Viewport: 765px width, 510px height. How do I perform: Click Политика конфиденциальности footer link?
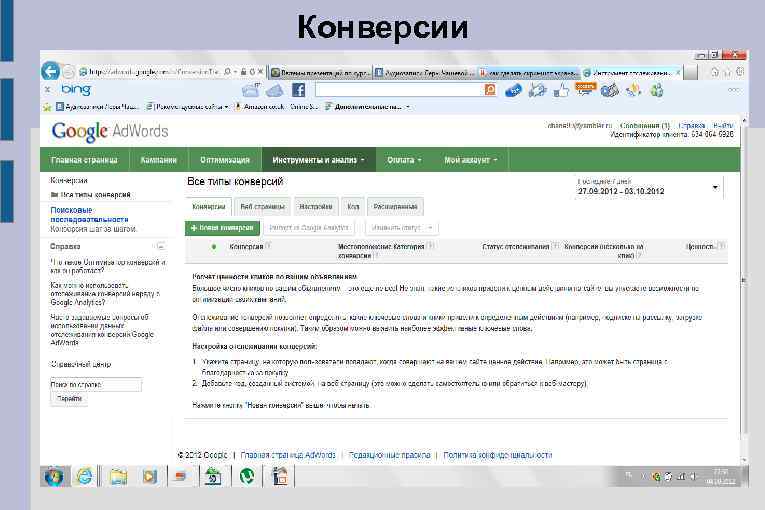(498, 455)
